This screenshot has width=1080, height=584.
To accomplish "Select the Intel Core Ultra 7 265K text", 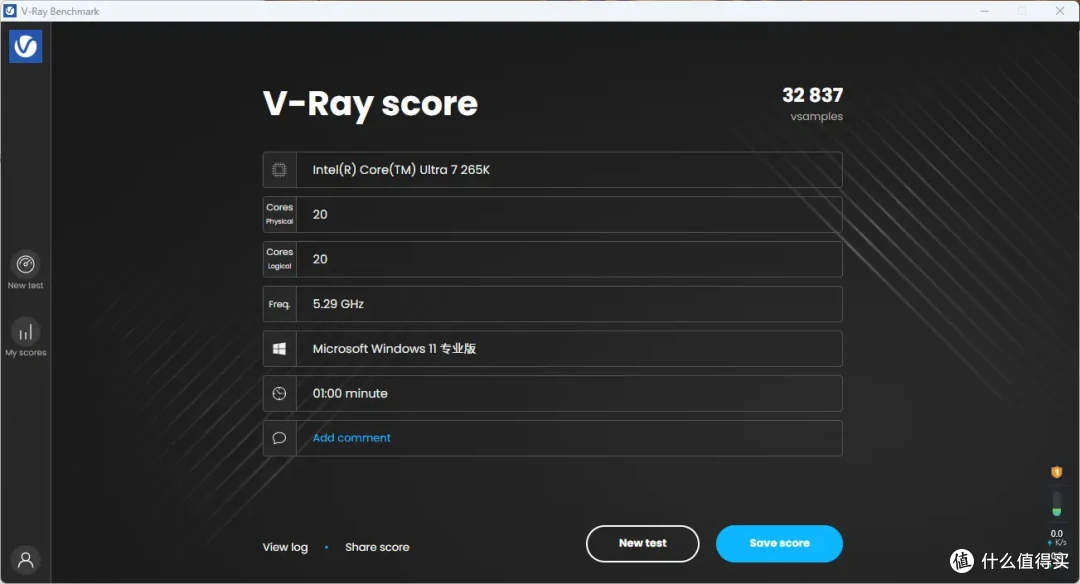I will click(401, 170).
